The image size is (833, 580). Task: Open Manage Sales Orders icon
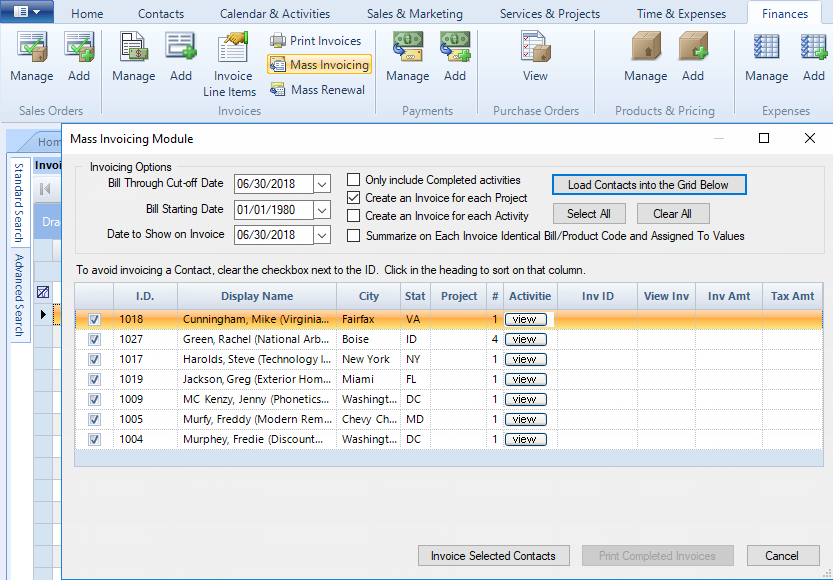click(32, 56)
